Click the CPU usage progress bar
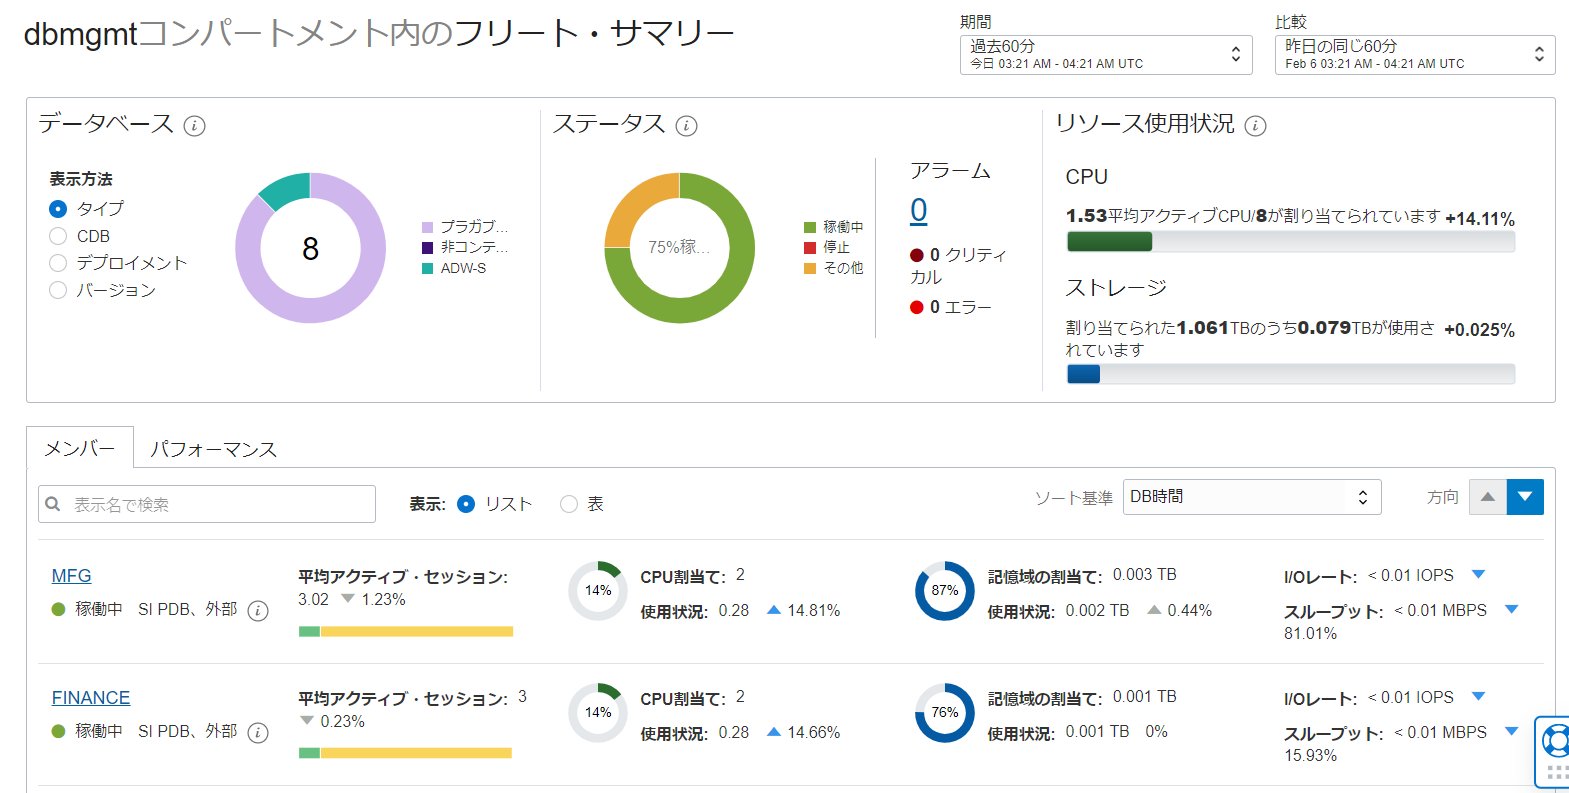Screen dimensions: 1569x793 (1290, 242)
